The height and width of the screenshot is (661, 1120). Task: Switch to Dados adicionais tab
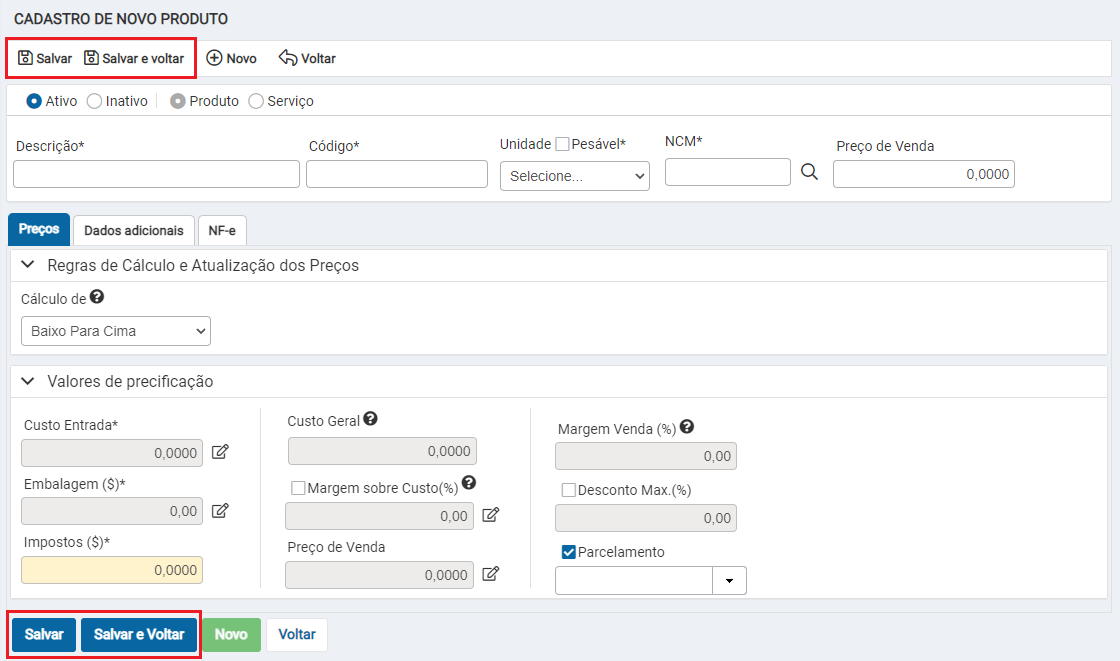point(134,231)
